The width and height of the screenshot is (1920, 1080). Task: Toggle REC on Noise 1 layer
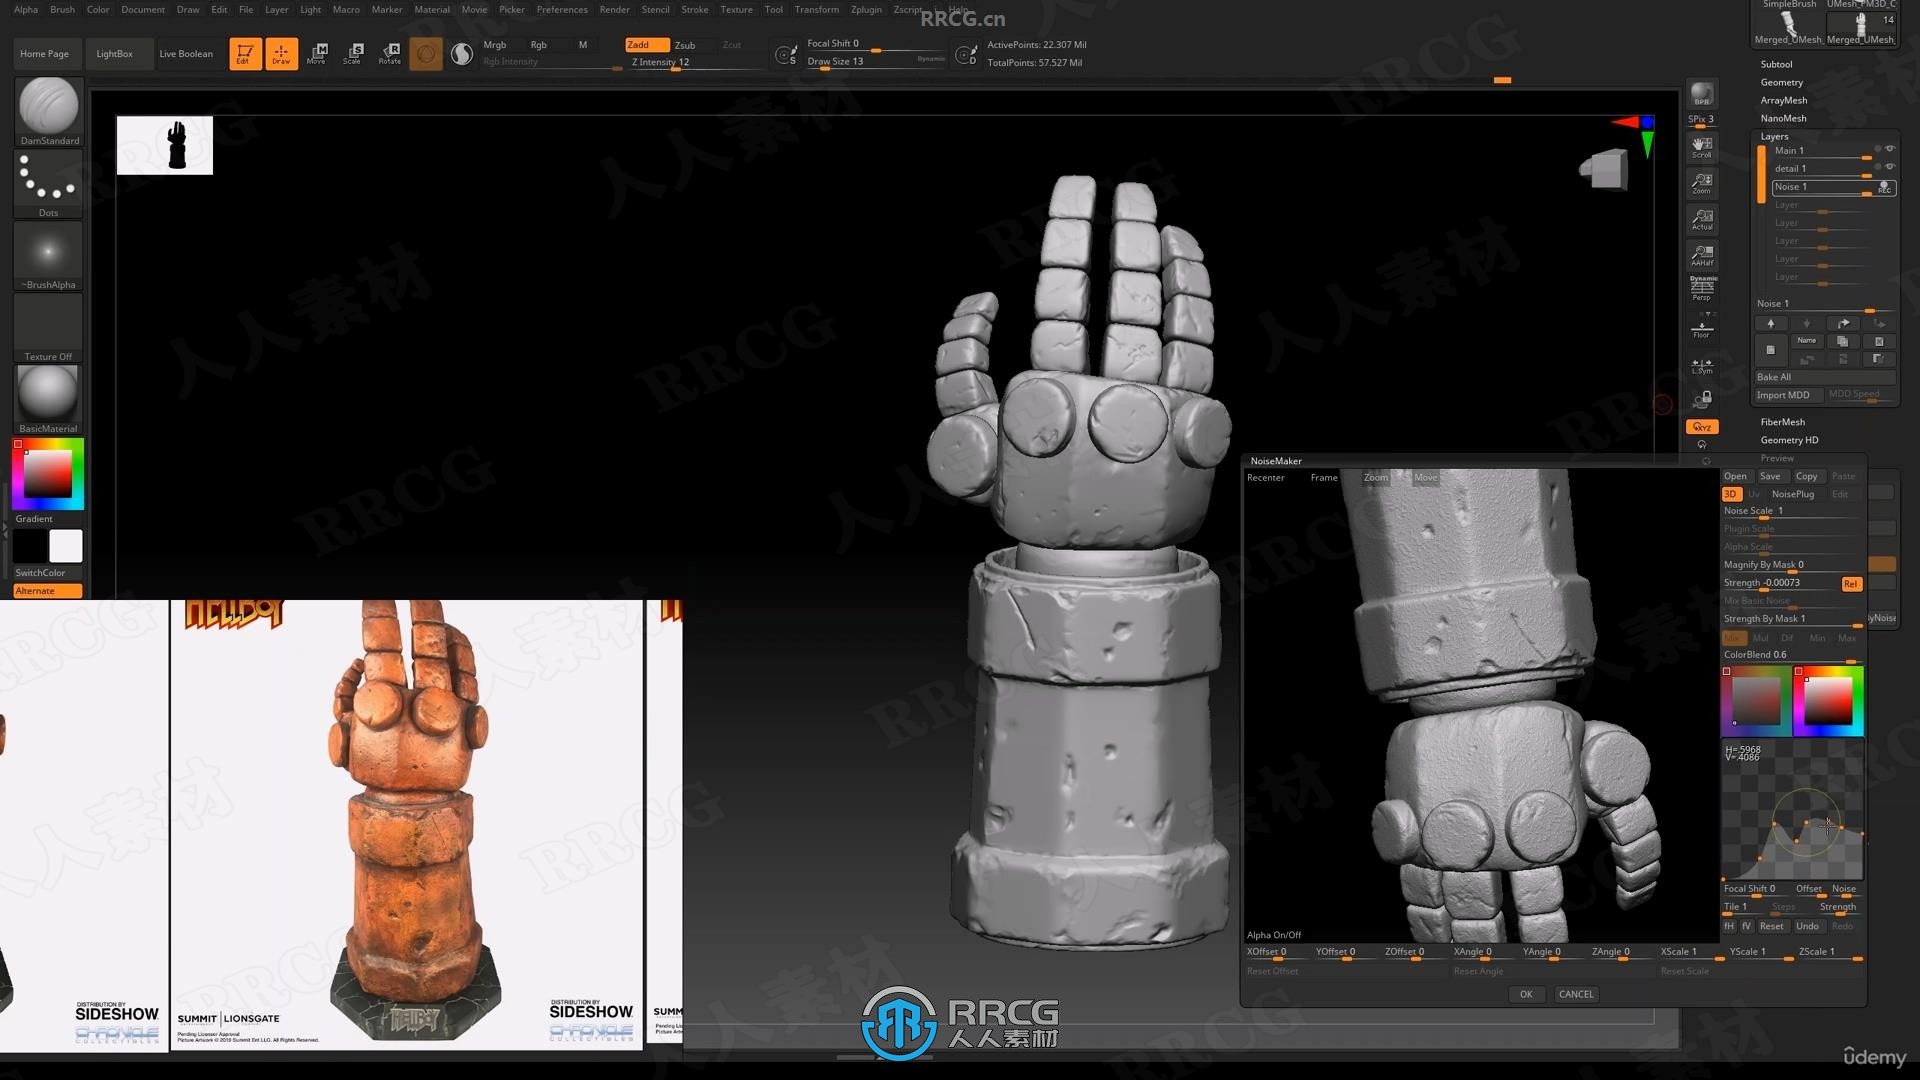[x=1885, y=187]
